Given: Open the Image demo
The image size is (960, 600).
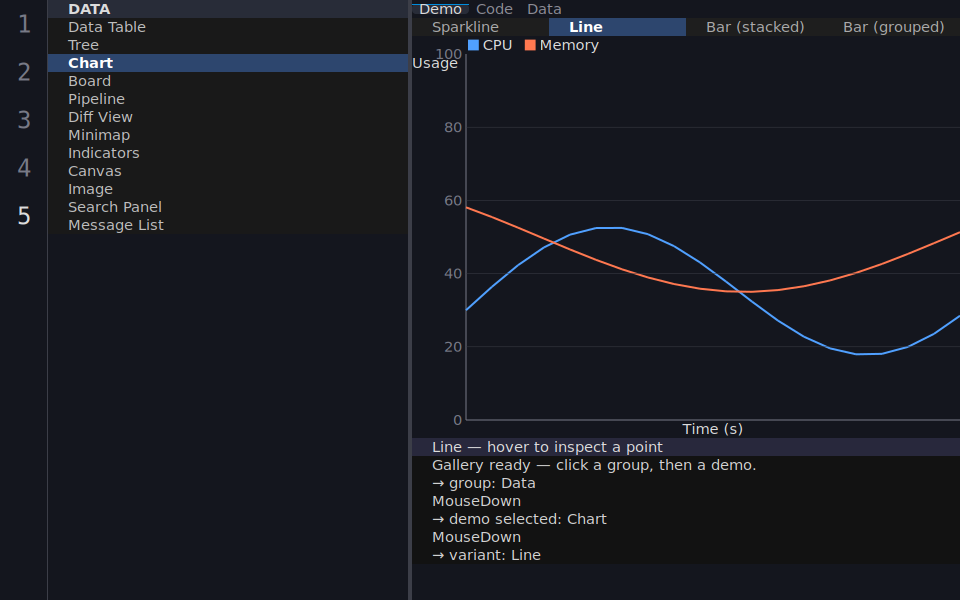Looking at the screenshot, I should click(x=228, y=189).
